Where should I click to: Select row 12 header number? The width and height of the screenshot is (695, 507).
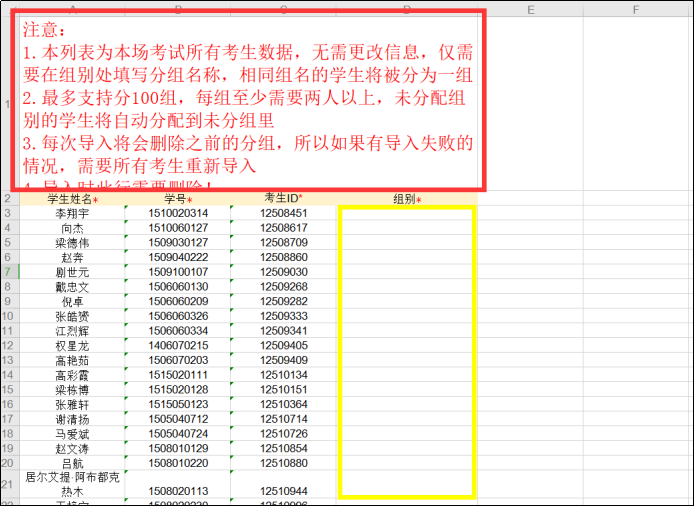8,345
